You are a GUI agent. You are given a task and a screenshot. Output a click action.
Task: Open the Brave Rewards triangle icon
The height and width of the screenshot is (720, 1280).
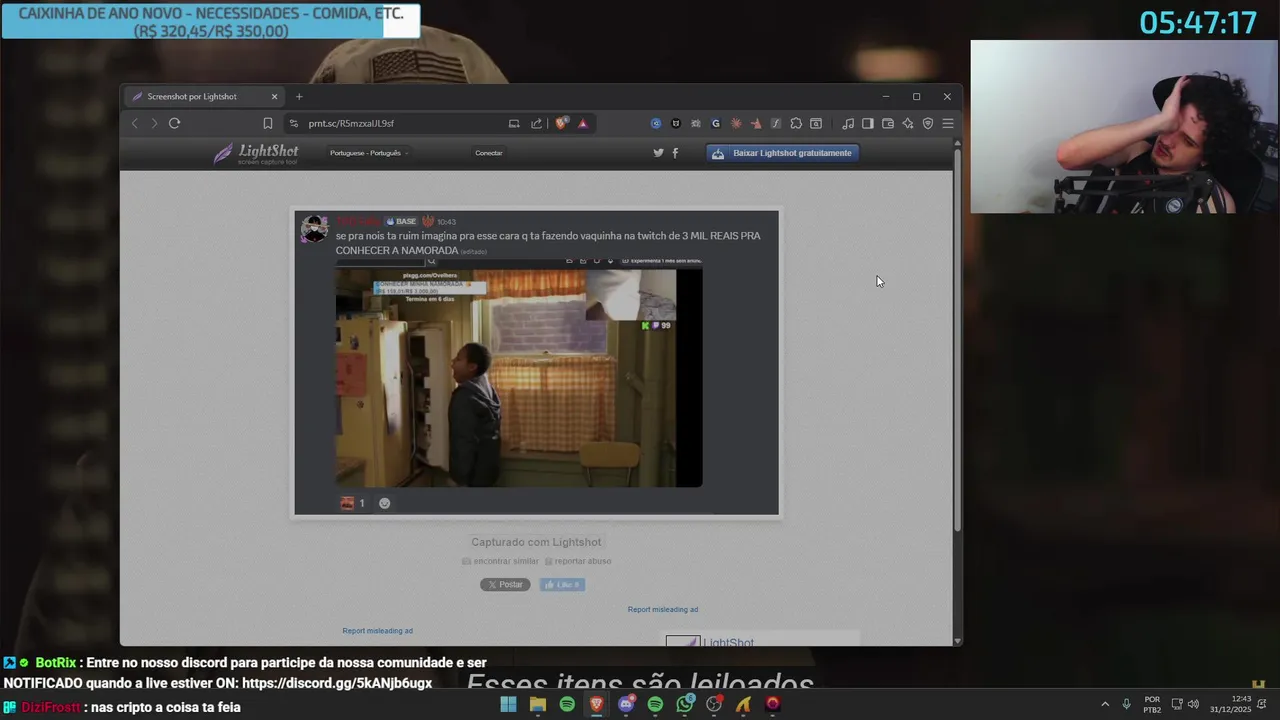pyautogui.click(x=582, y=123)
